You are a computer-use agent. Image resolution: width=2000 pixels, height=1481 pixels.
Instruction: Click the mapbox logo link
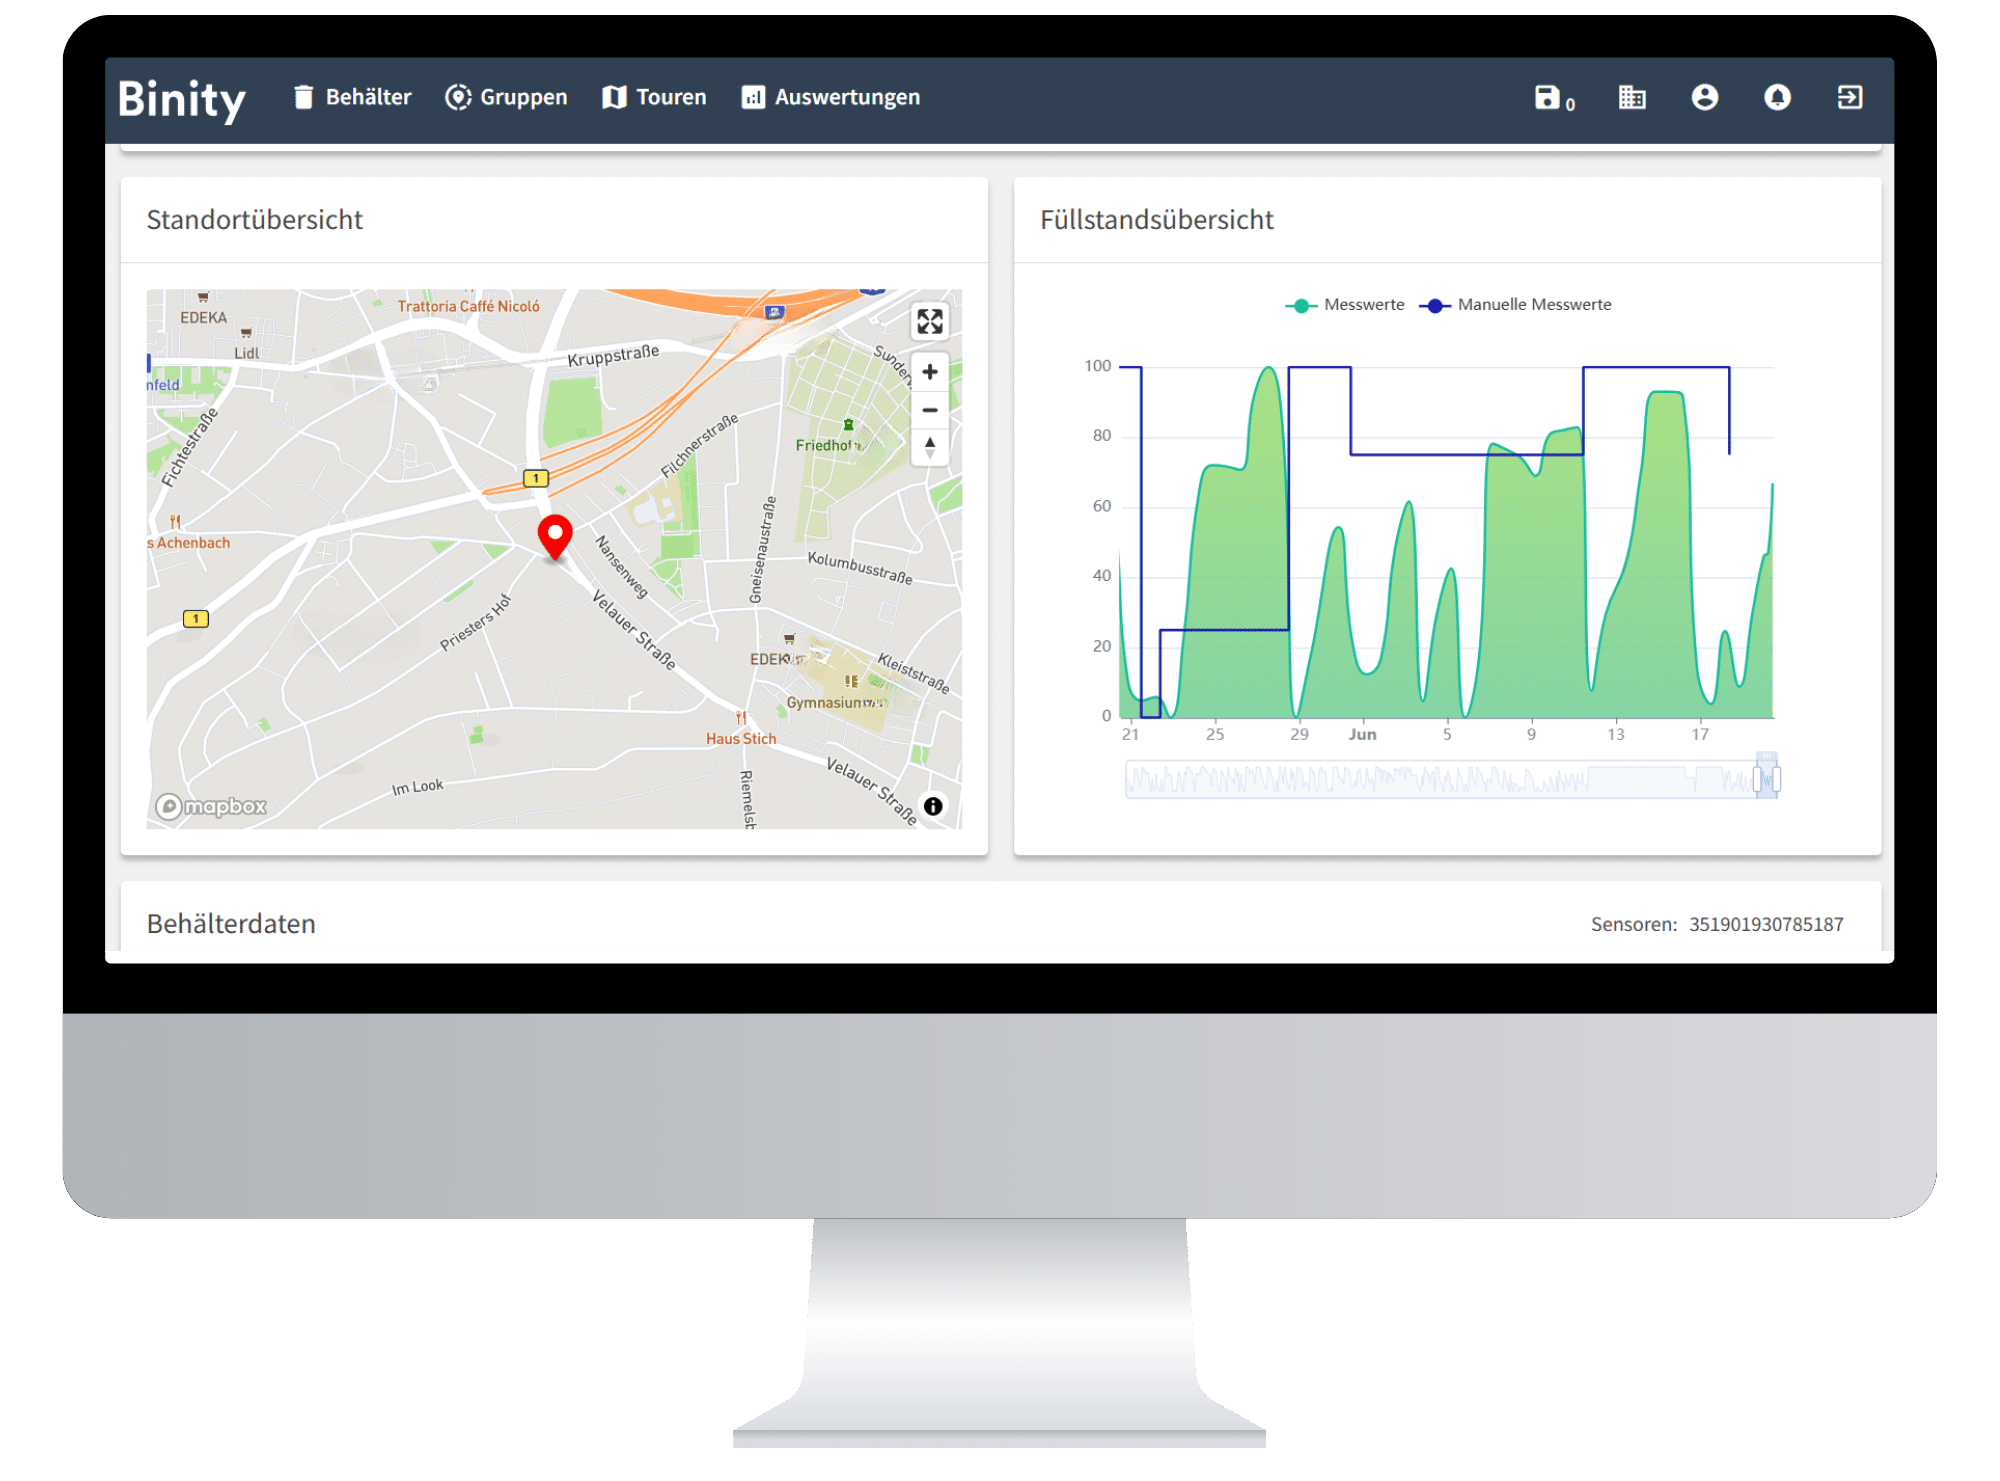click(x=212, y=806)
